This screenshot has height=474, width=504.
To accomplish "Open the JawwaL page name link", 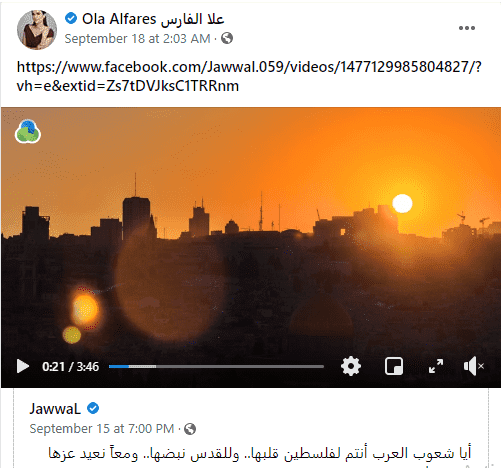I will 55,410.
